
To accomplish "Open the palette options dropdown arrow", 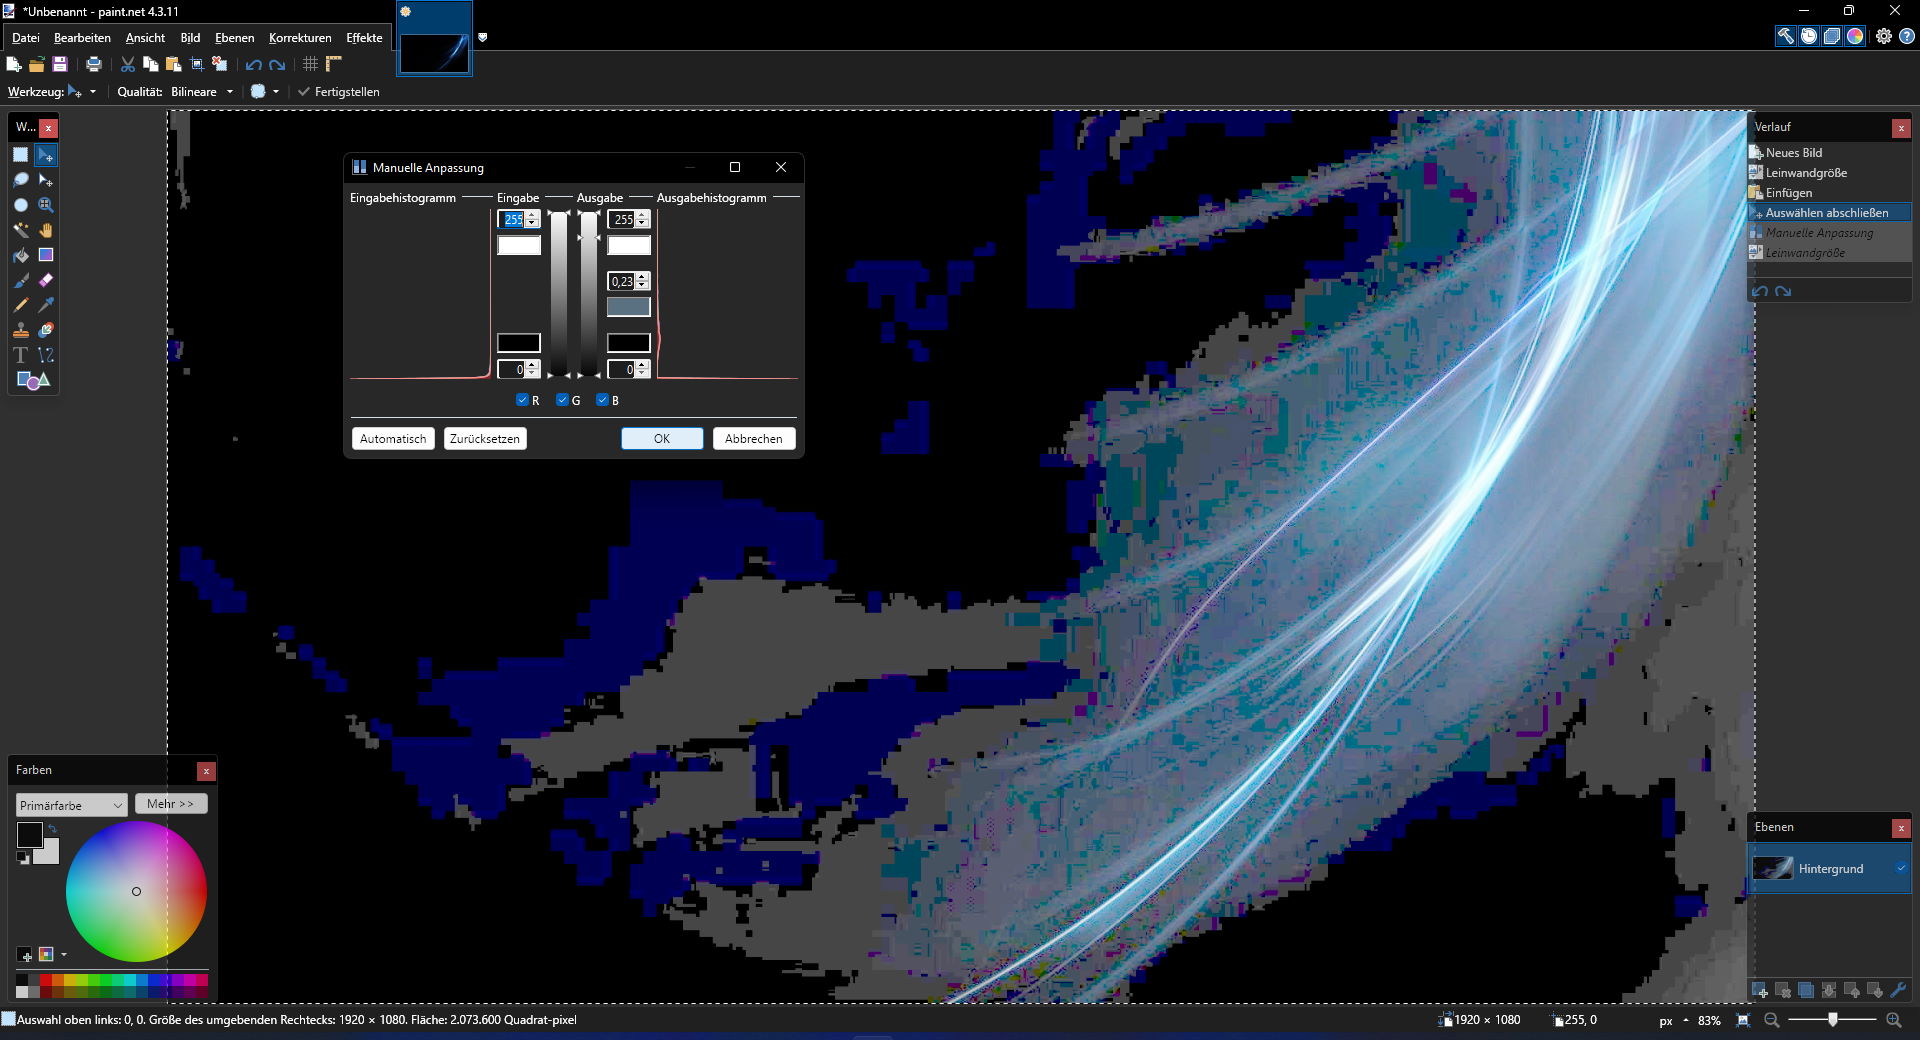I will coord(64,954).
